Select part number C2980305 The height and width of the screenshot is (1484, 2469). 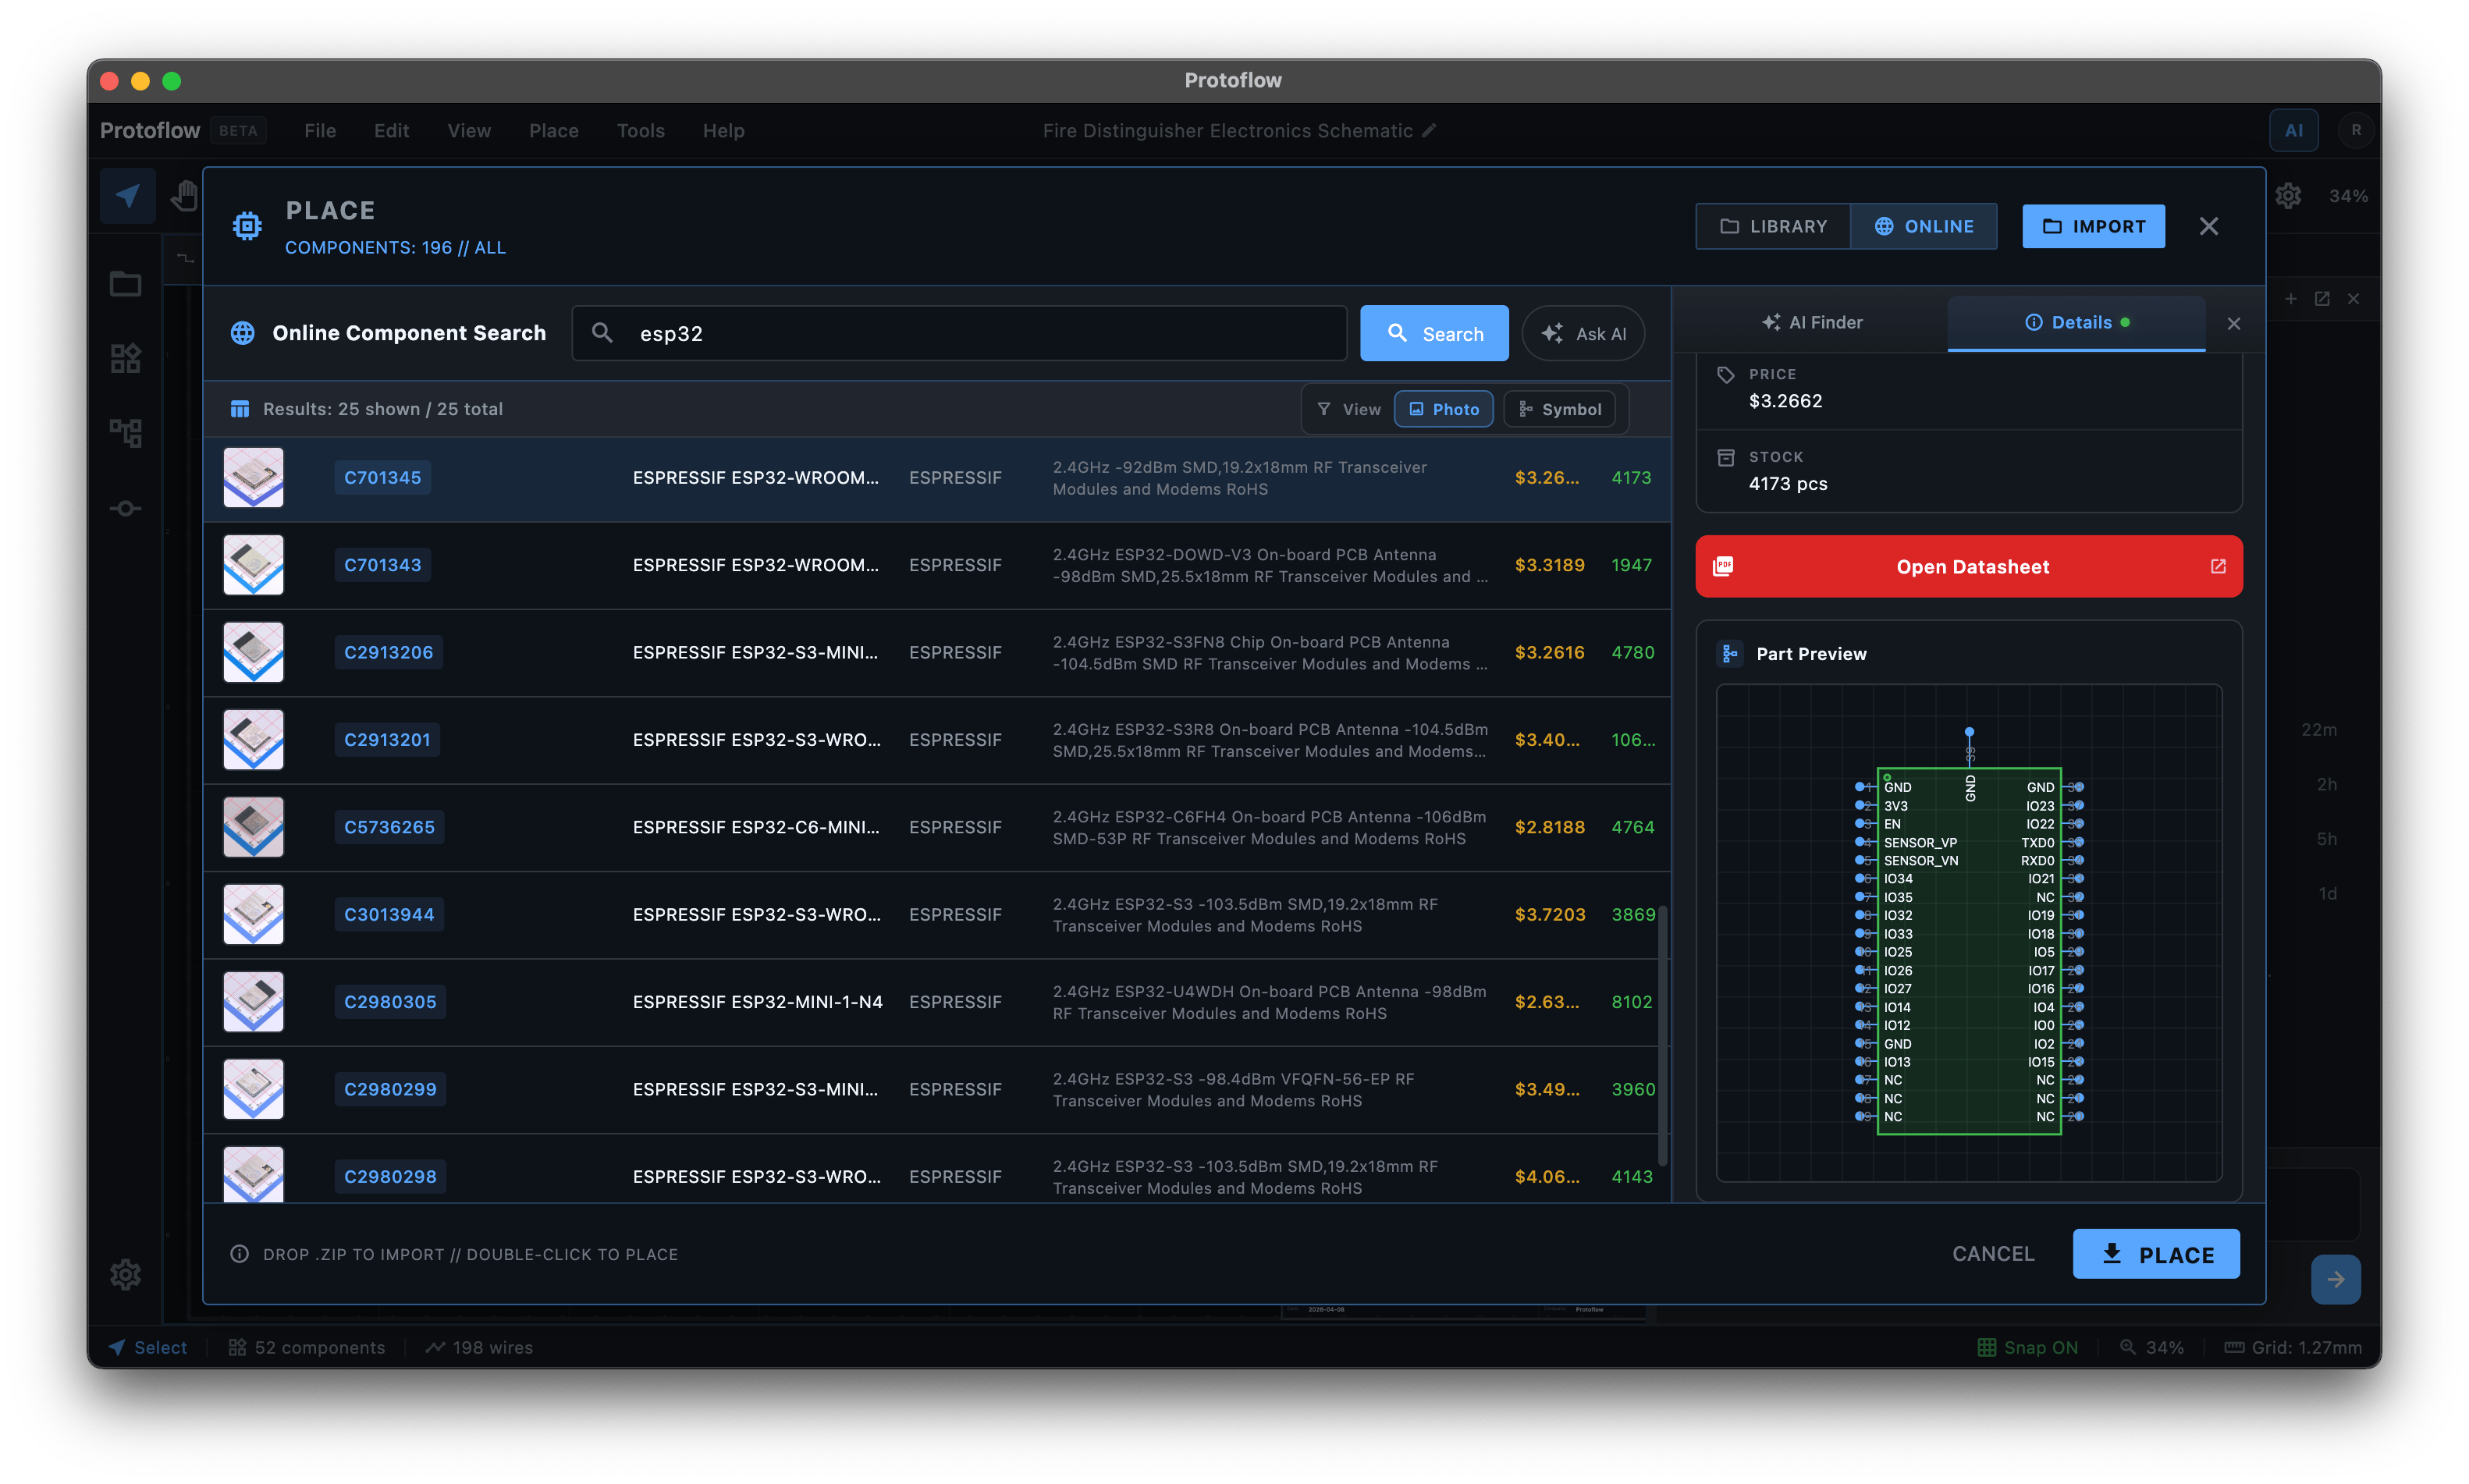390,1002
